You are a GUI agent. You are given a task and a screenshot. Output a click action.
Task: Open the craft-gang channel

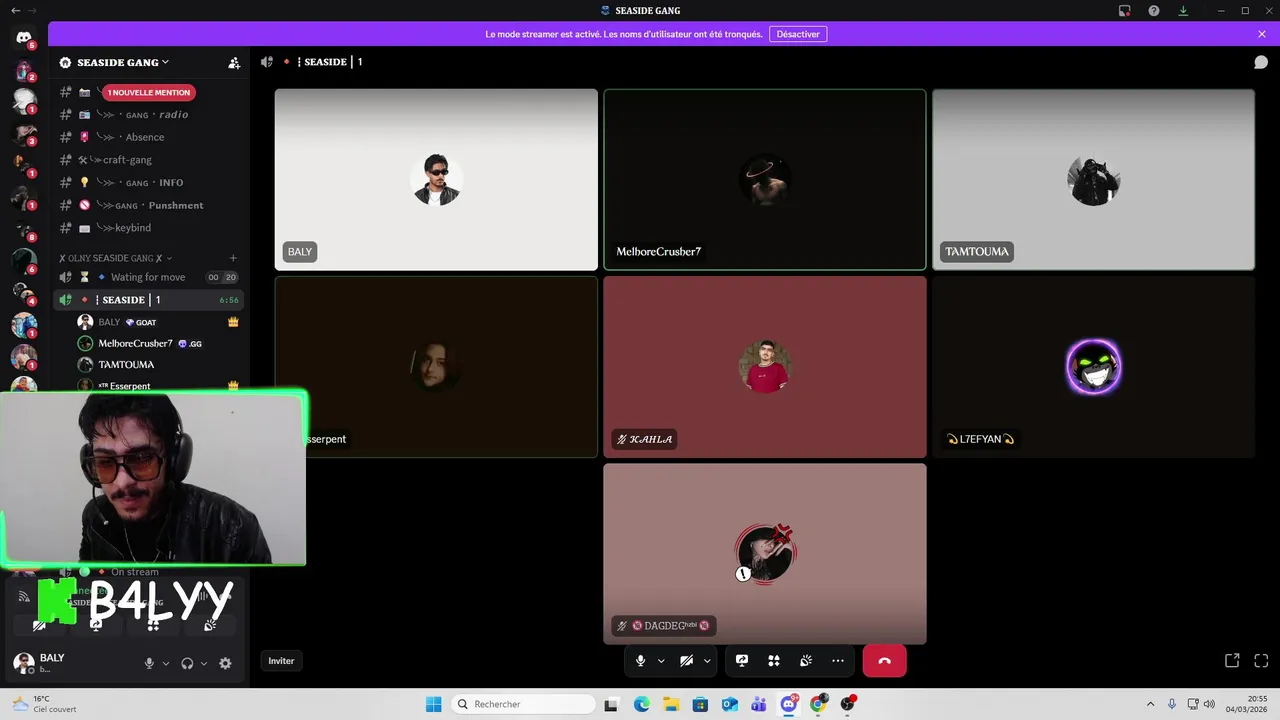tap(148, 160)
